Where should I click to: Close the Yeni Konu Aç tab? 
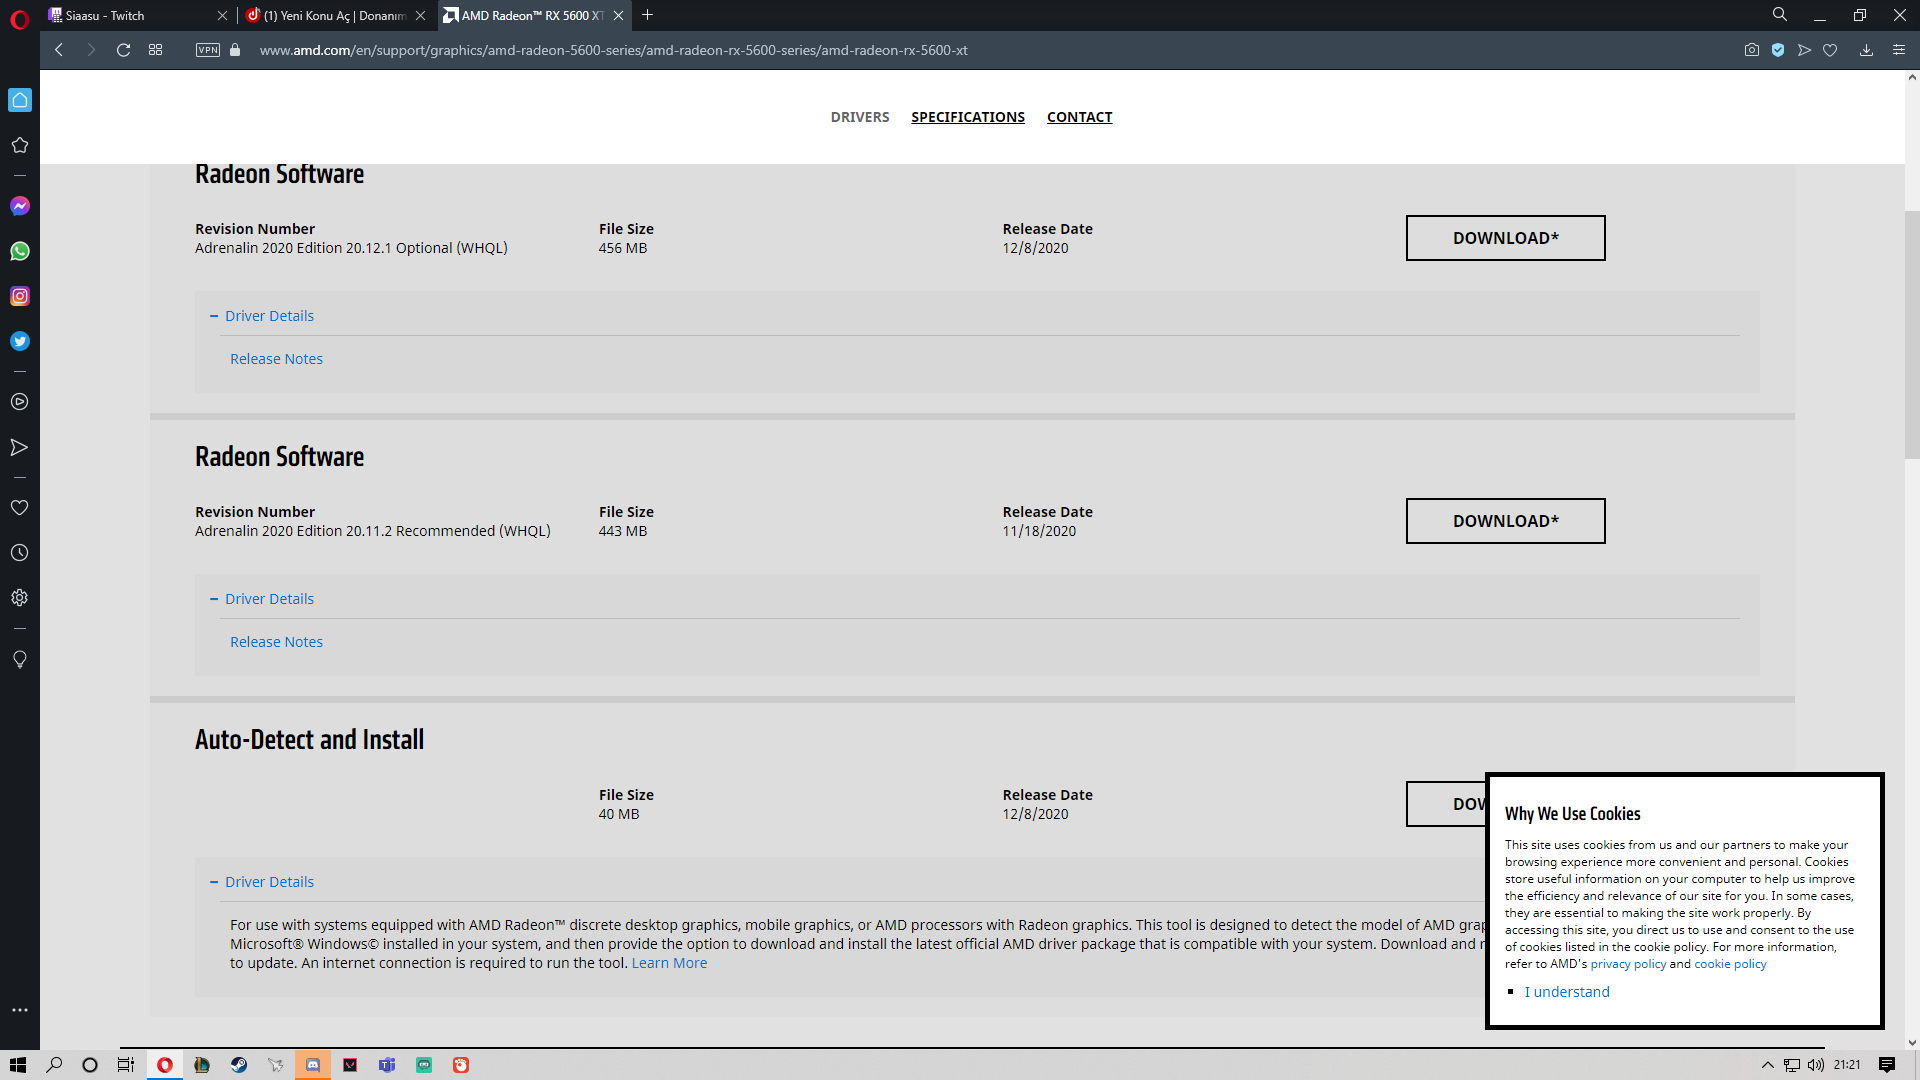[x=420, y=15]
